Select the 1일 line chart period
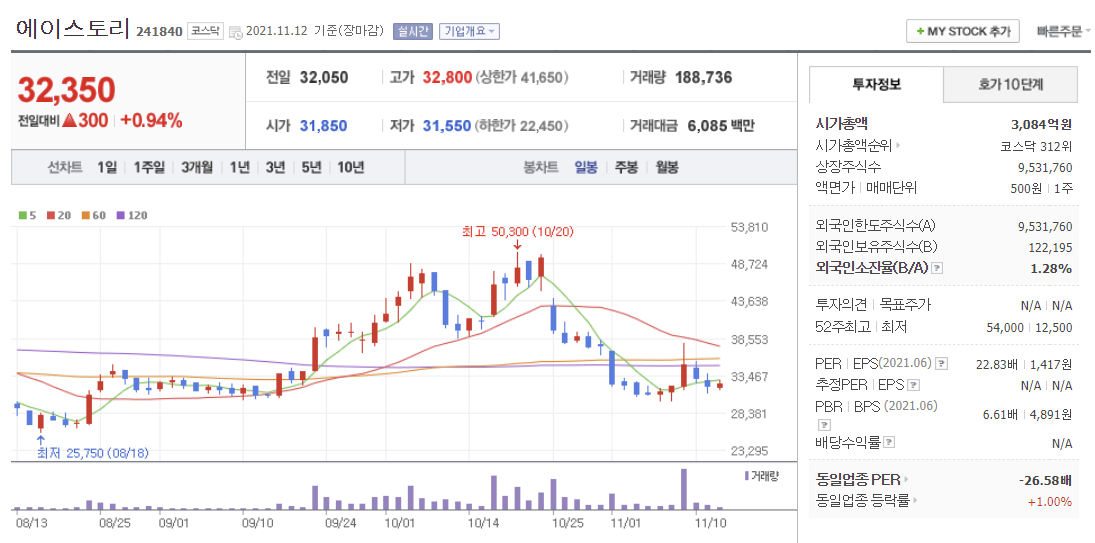The width and height of the screenshot is (1095, 543). click(x=107, y=168)
